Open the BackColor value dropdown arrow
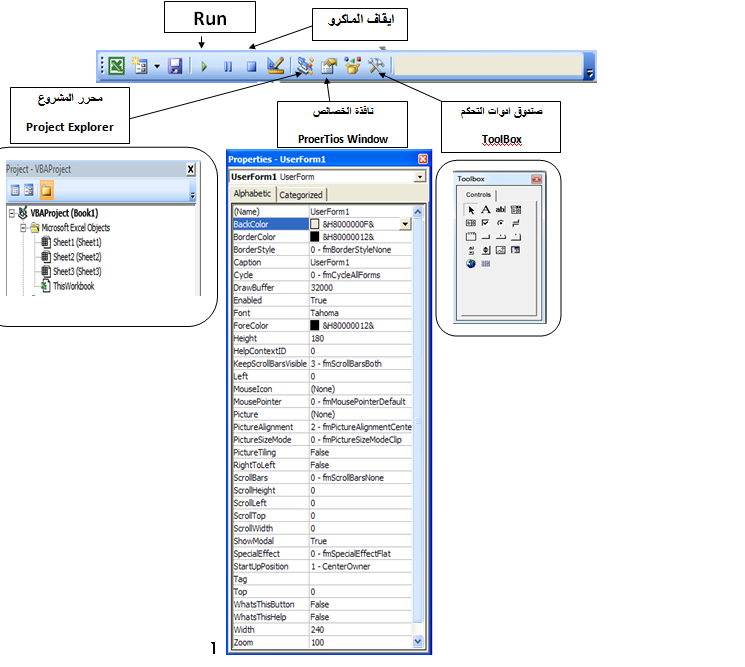745x667 pixels. pyautogui.click(x=405, y=224)
